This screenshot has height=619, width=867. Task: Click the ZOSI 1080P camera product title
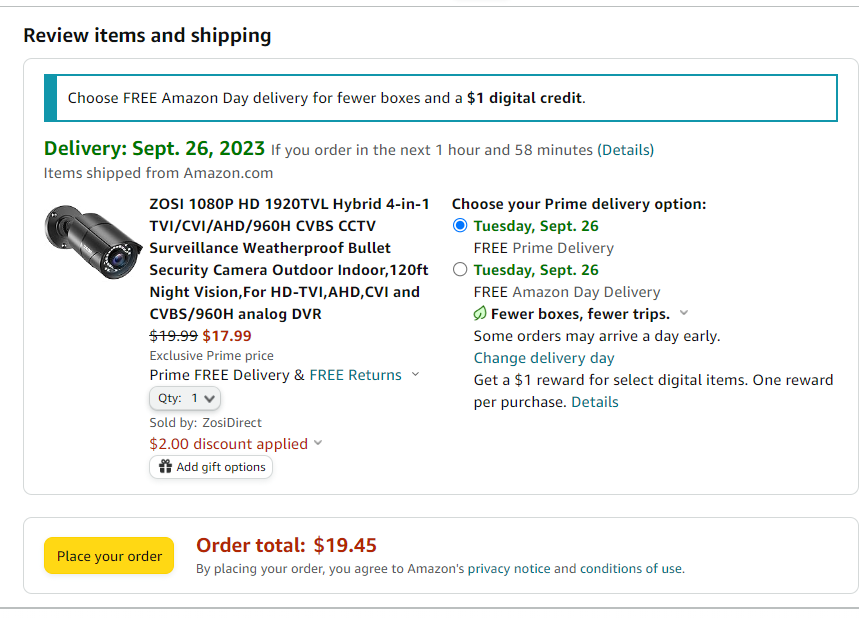pyautogui.click(x=289, y=259)
